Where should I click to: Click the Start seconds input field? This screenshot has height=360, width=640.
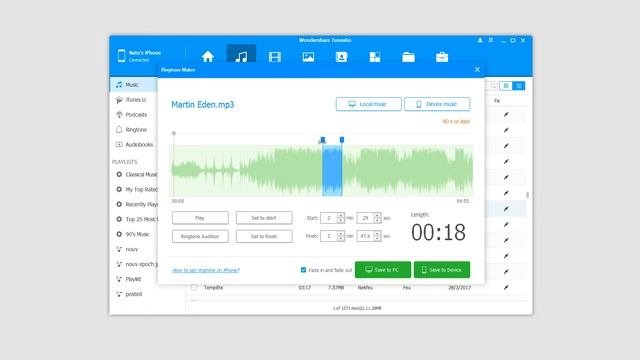coord(365,218)
